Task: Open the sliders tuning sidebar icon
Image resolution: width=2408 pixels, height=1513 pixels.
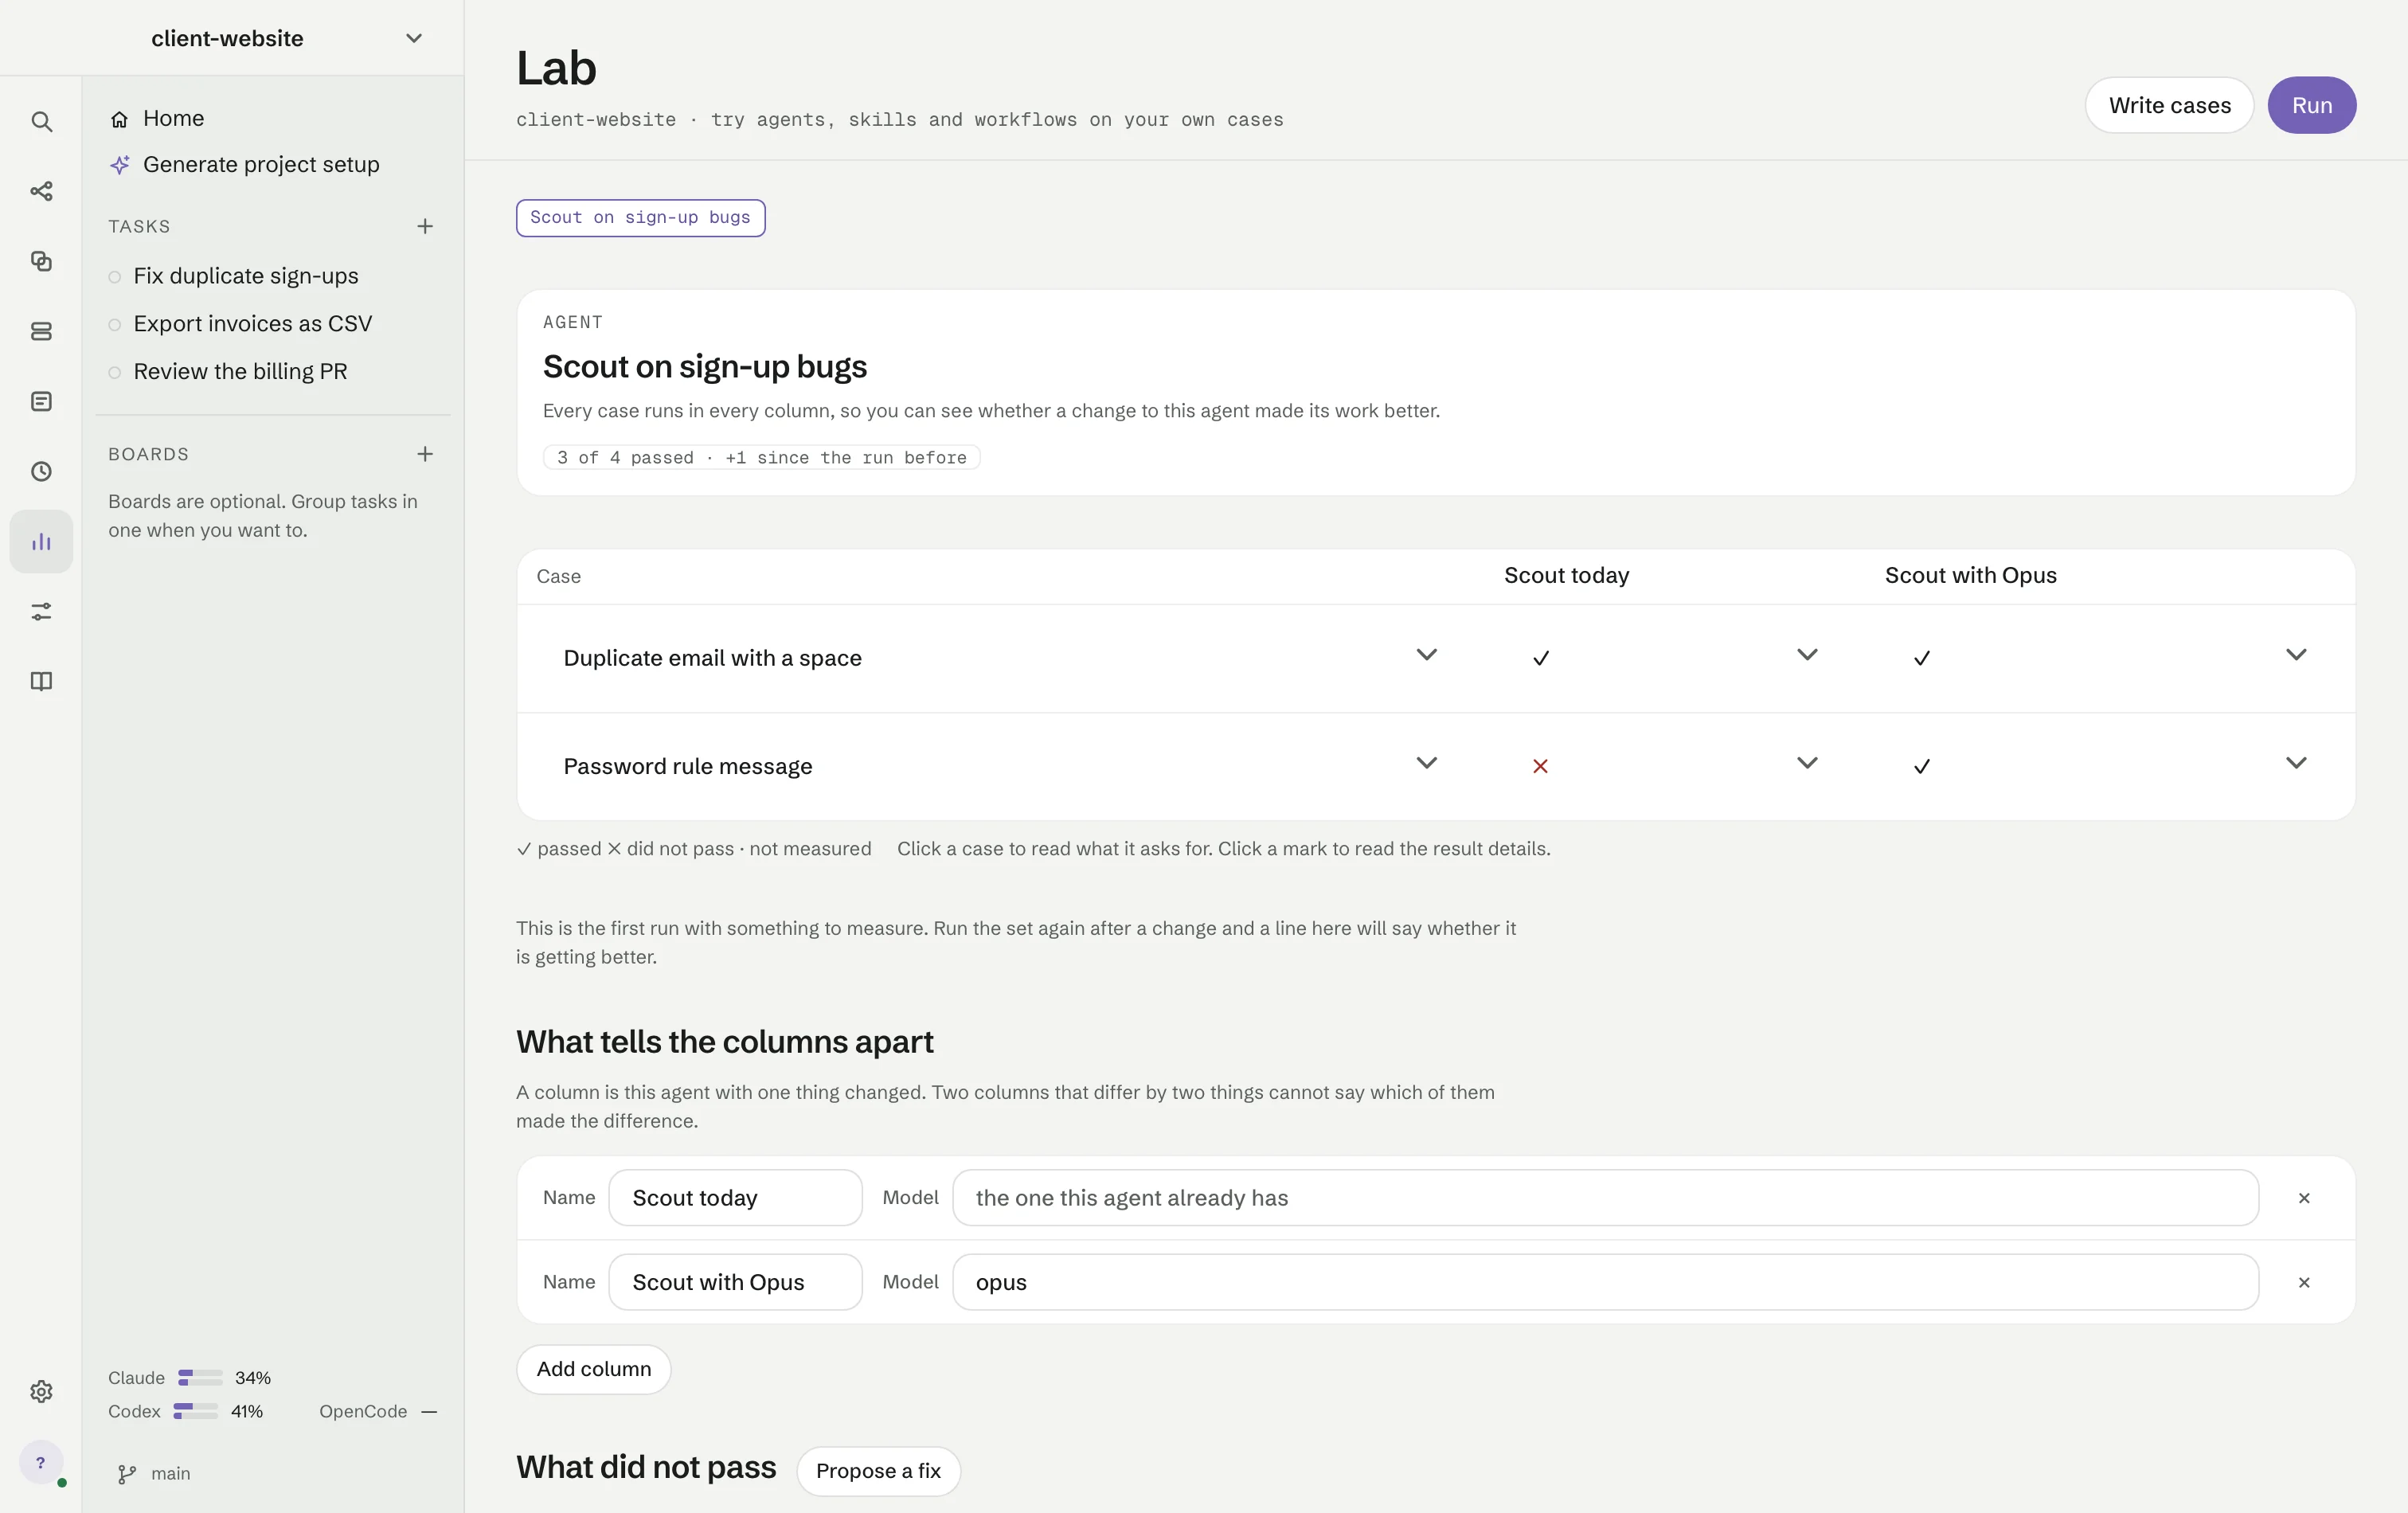Action: click(41, 611)
